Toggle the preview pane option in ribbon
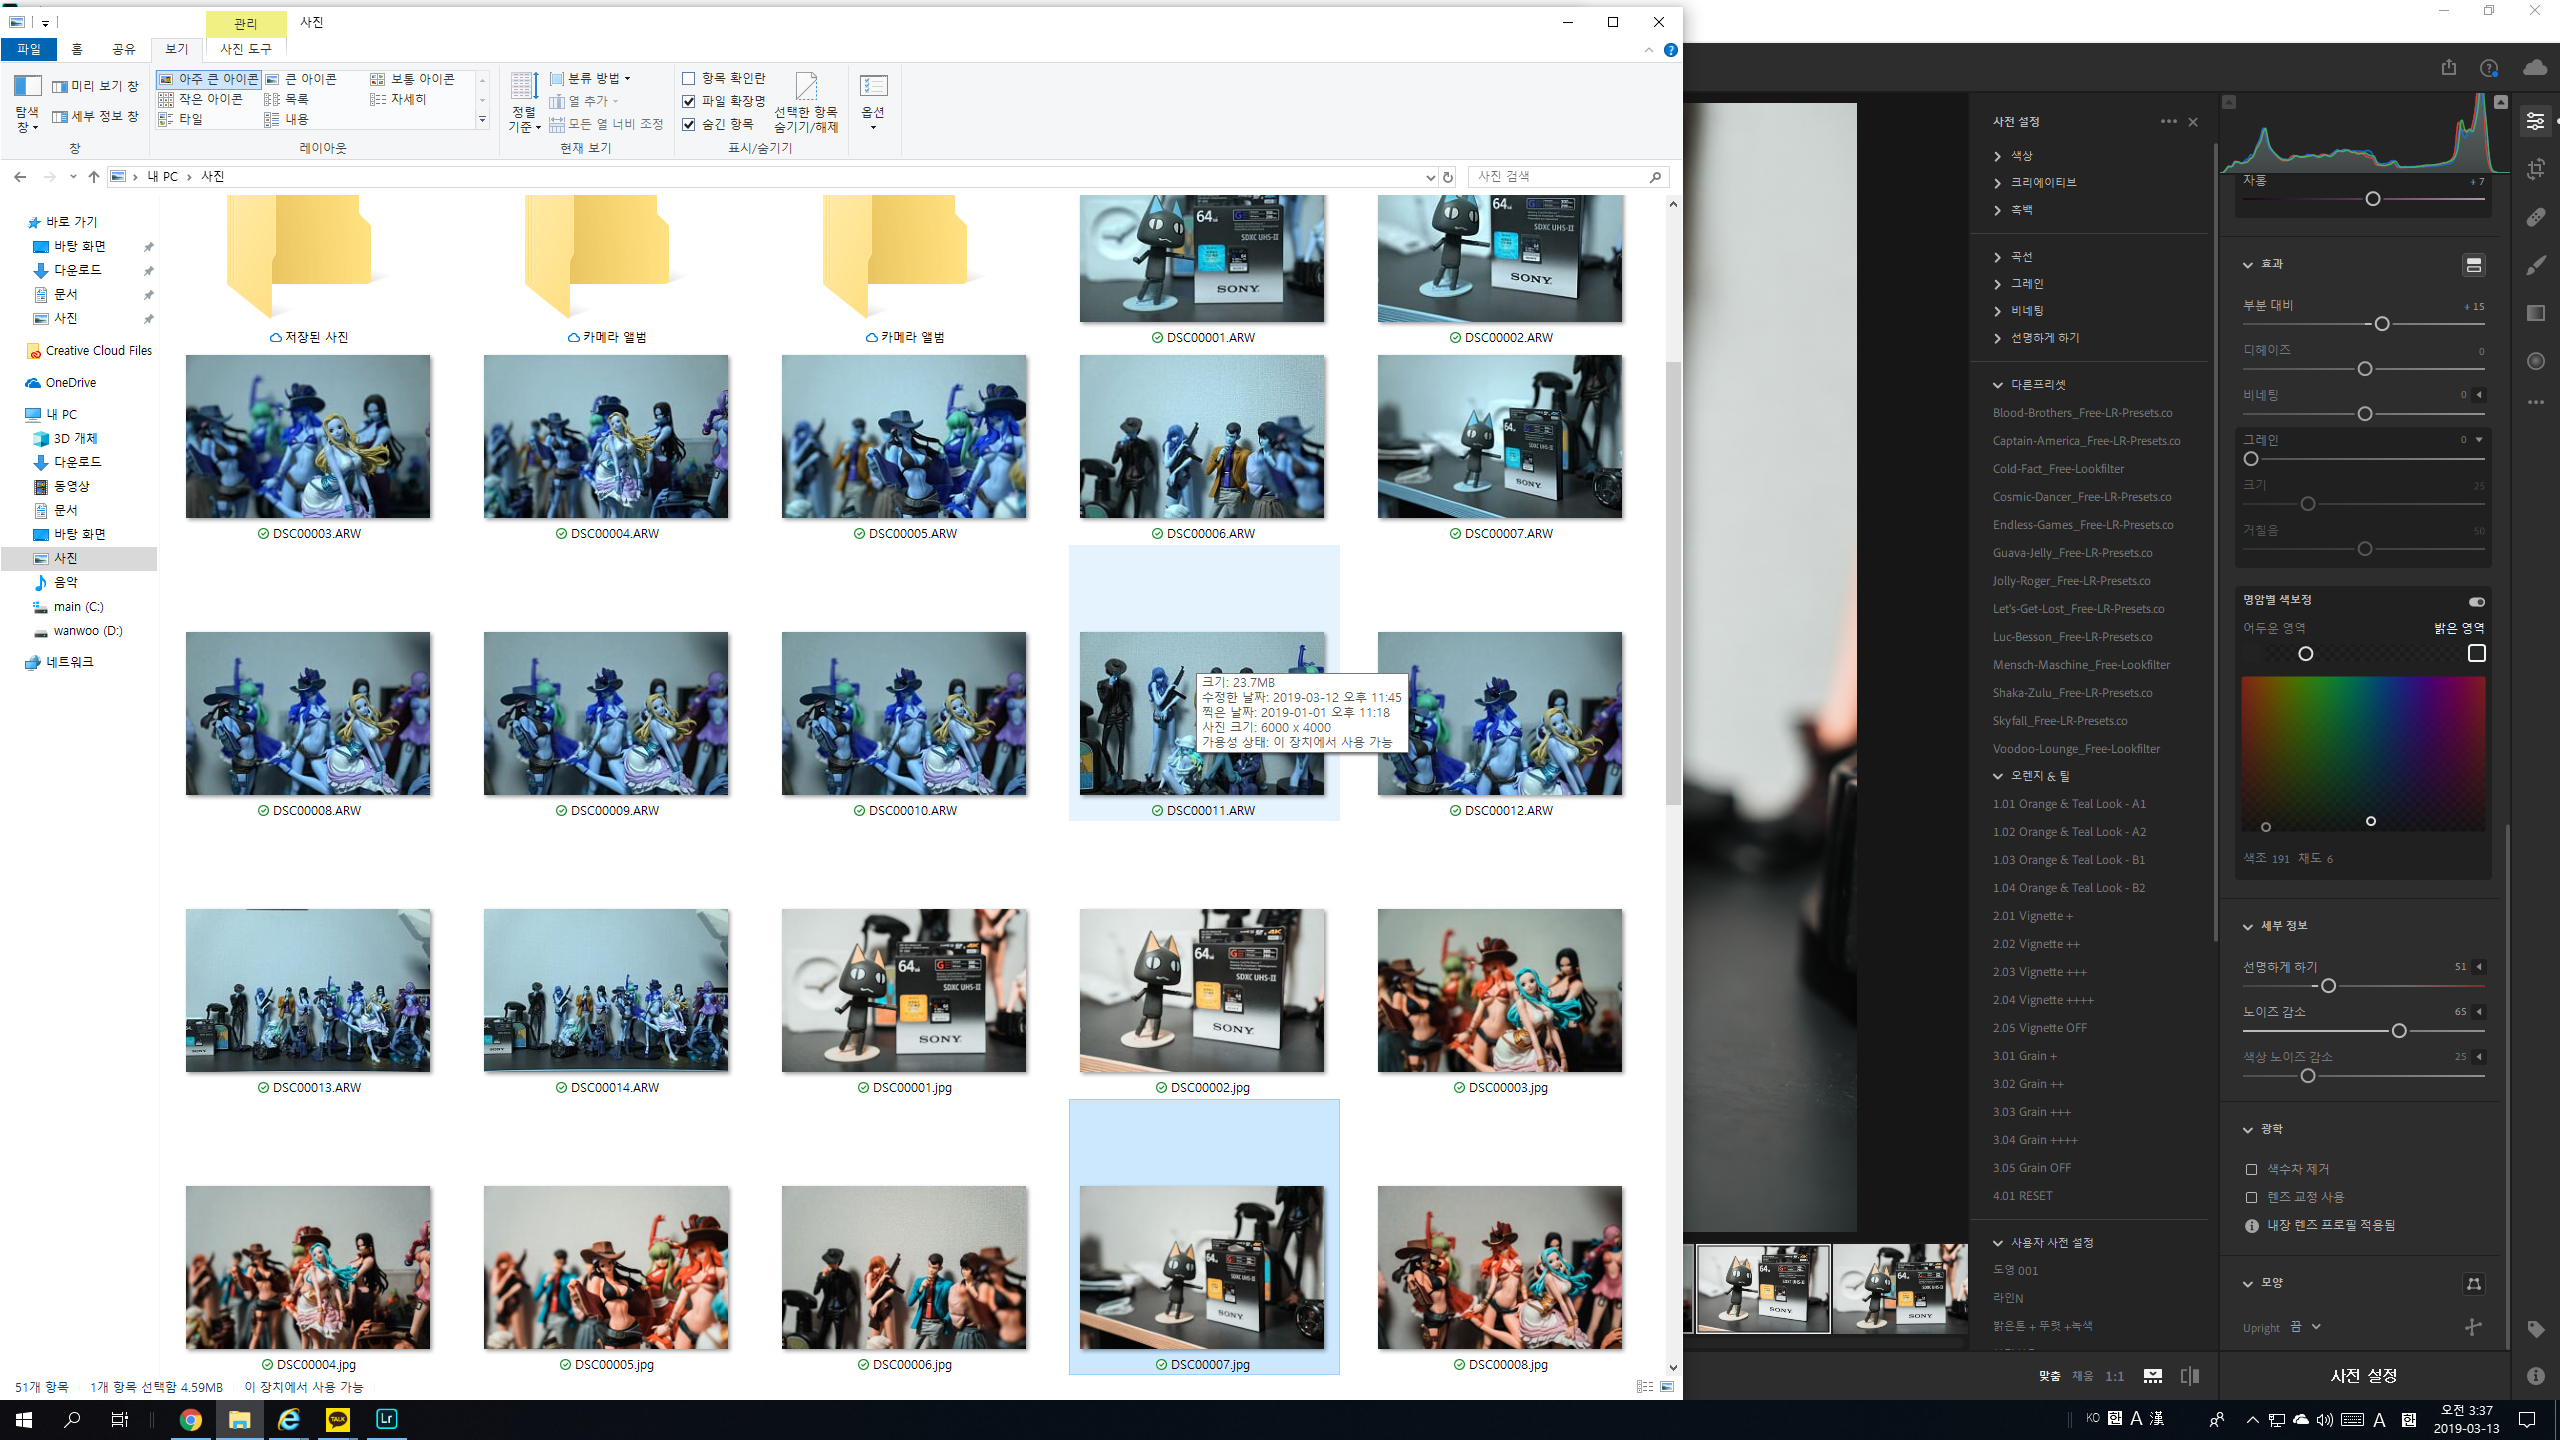The height and width of the screenshot is (1440, 2560). tap(96, 86)
